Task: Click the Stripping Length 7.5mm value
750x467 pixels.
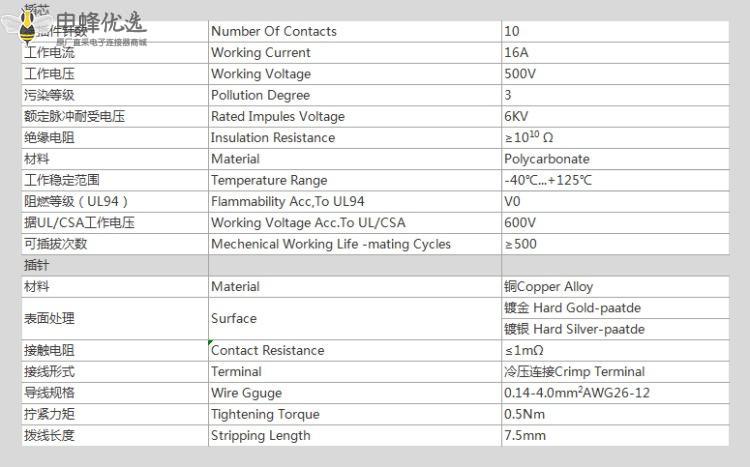Action: (x=525, y=435)
